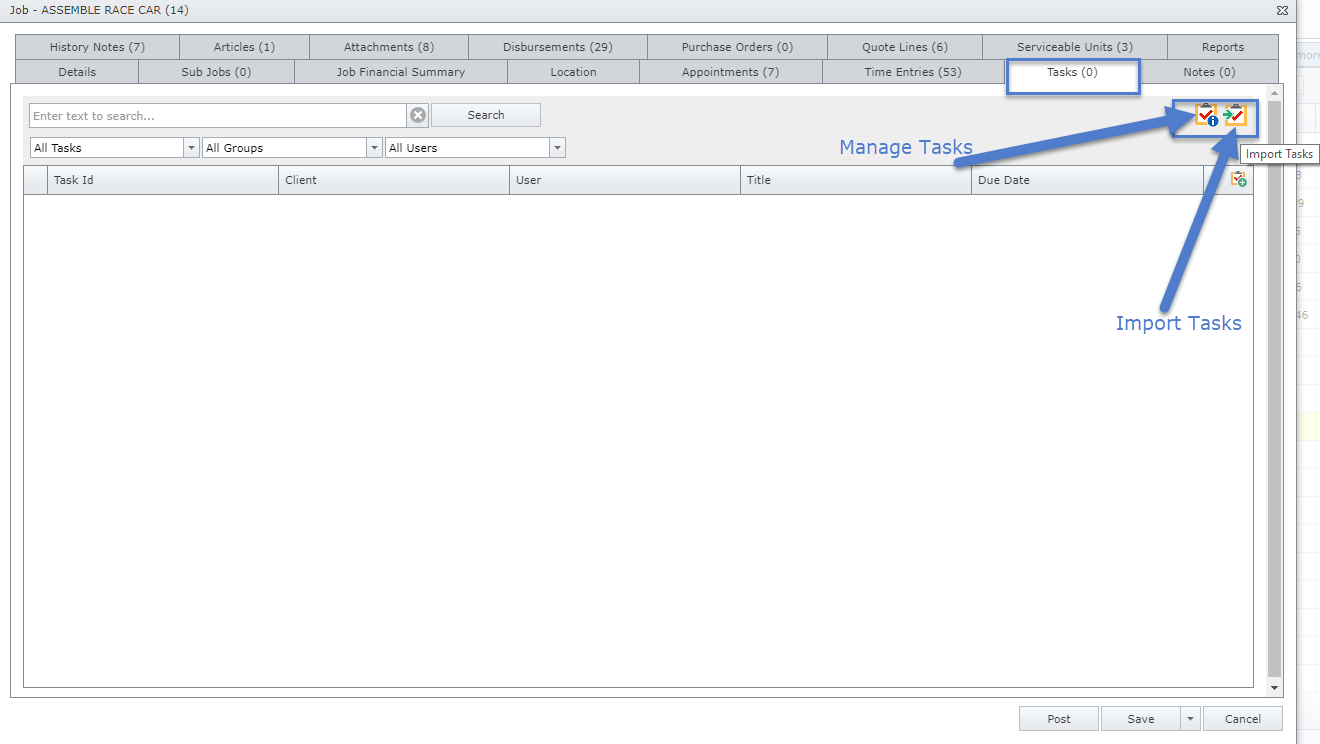The height and width of the screenshot is (744, 1320).
Task: Switch to the Time Entries tab
Action: point(912,72)
